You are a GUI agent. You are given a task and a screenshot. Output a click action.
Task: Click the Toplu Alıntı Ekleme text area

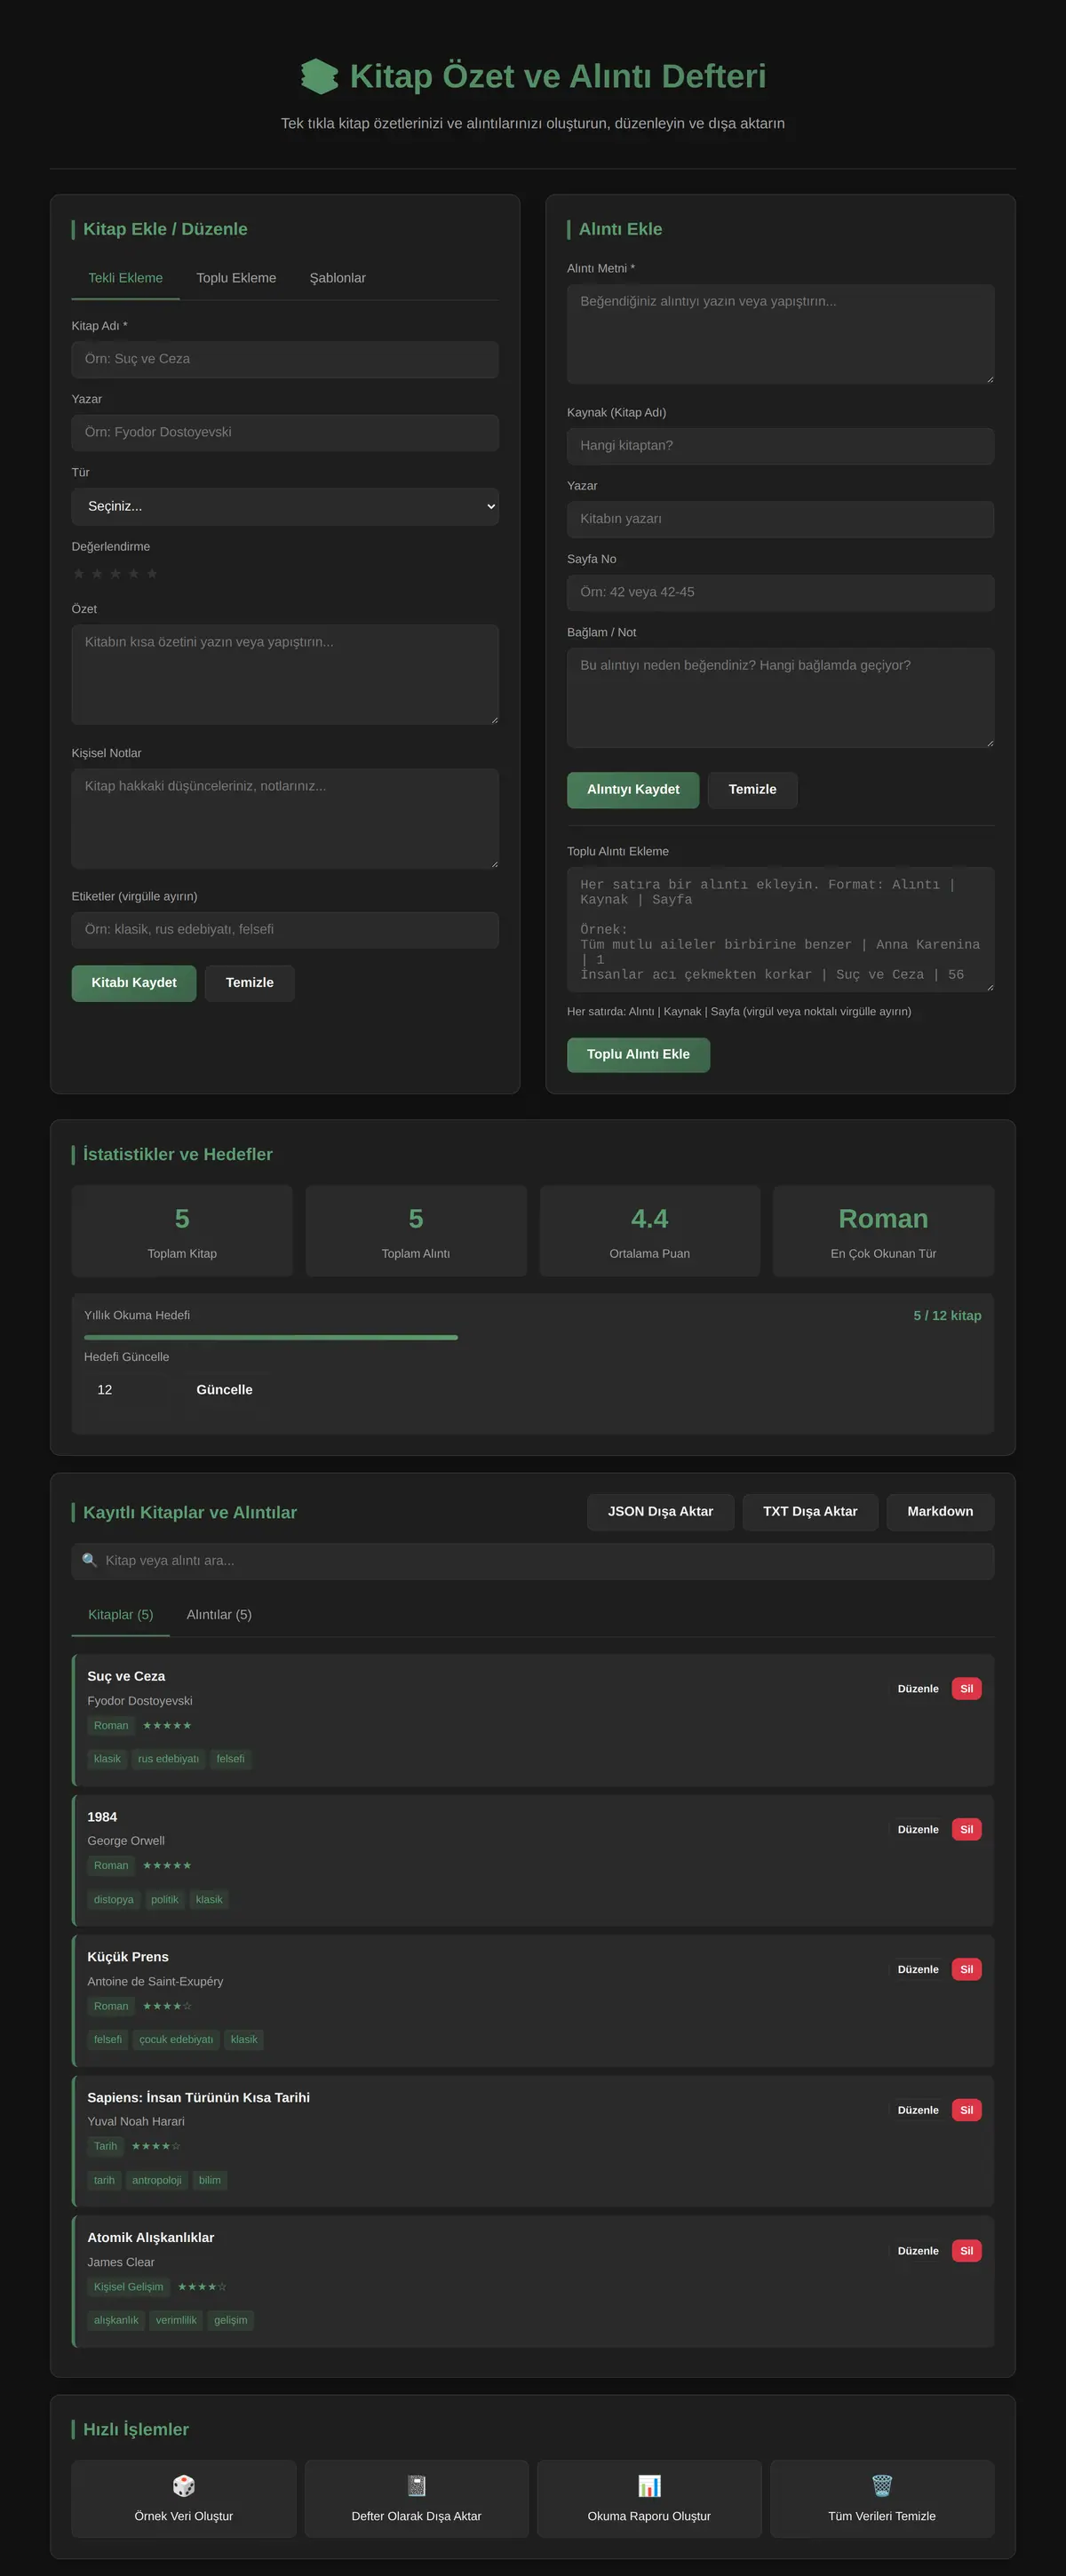tap(781, 929)
